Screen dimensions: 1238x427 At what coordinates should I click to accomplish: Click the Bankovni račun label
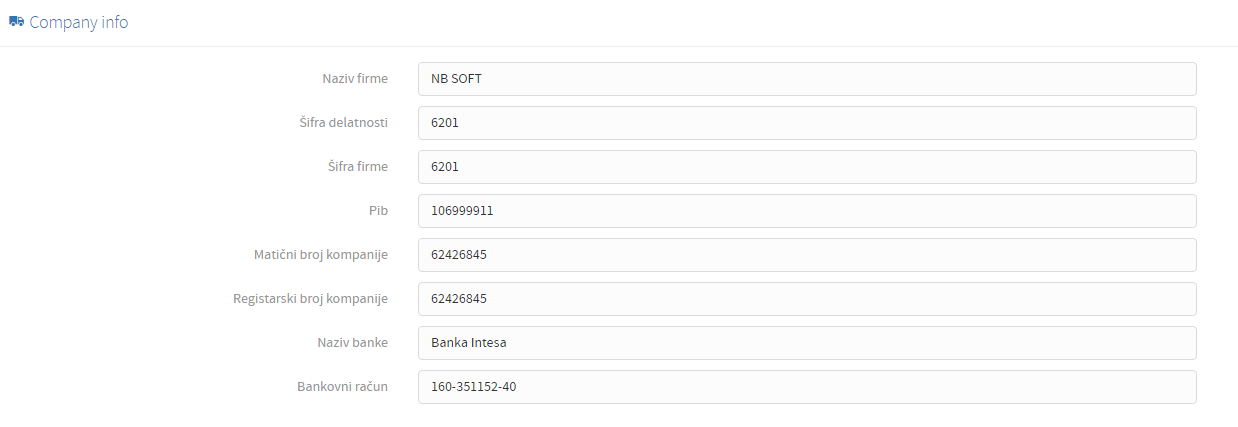[x=343, y=387]
